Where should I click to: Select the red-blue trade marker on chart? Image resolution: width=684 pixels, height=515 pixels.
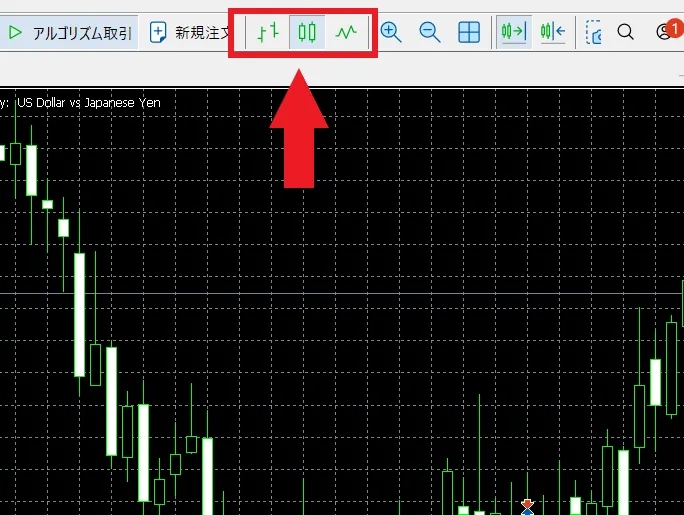pyautogui.click(x=528, y=507)
